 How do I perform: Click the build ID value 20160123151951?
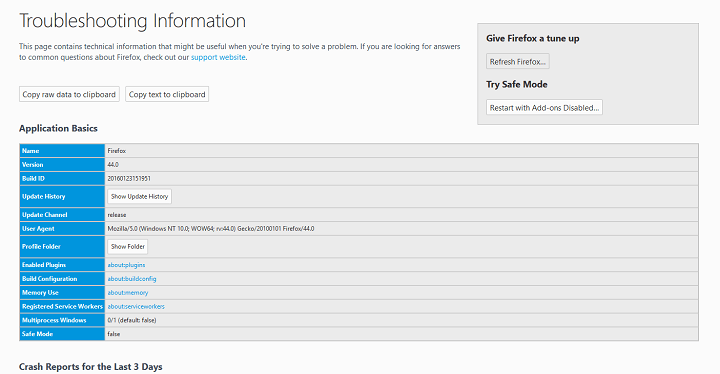pyautogui.click(x=129, y=178)
